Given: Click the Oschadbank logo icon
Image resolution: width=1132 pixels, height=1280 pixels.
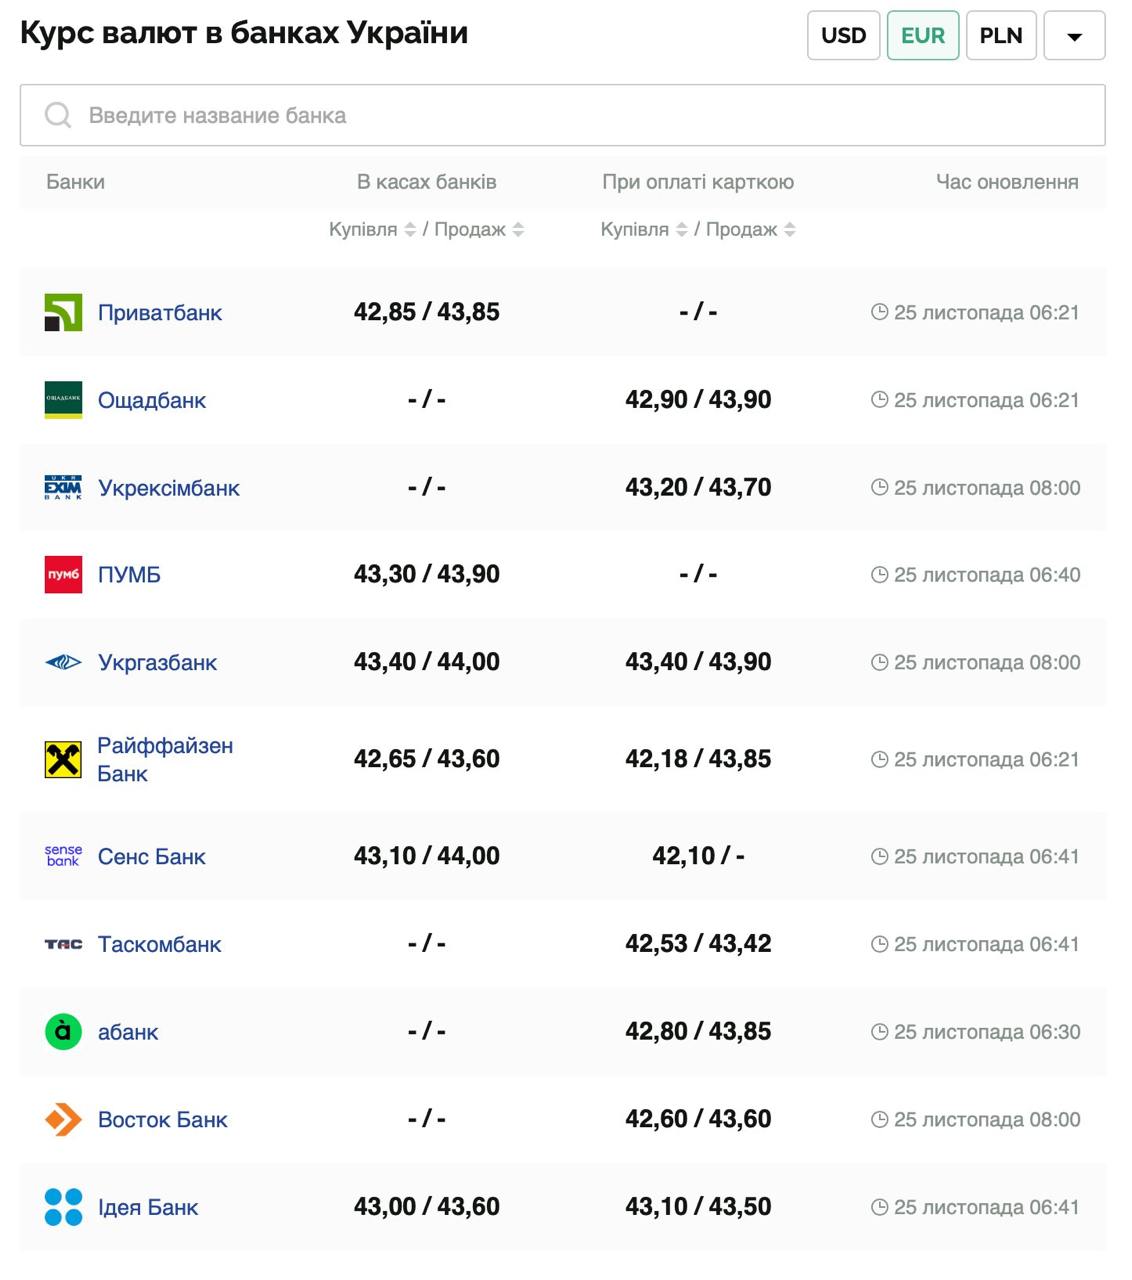Looking at the screenshot, I should 63,400.
